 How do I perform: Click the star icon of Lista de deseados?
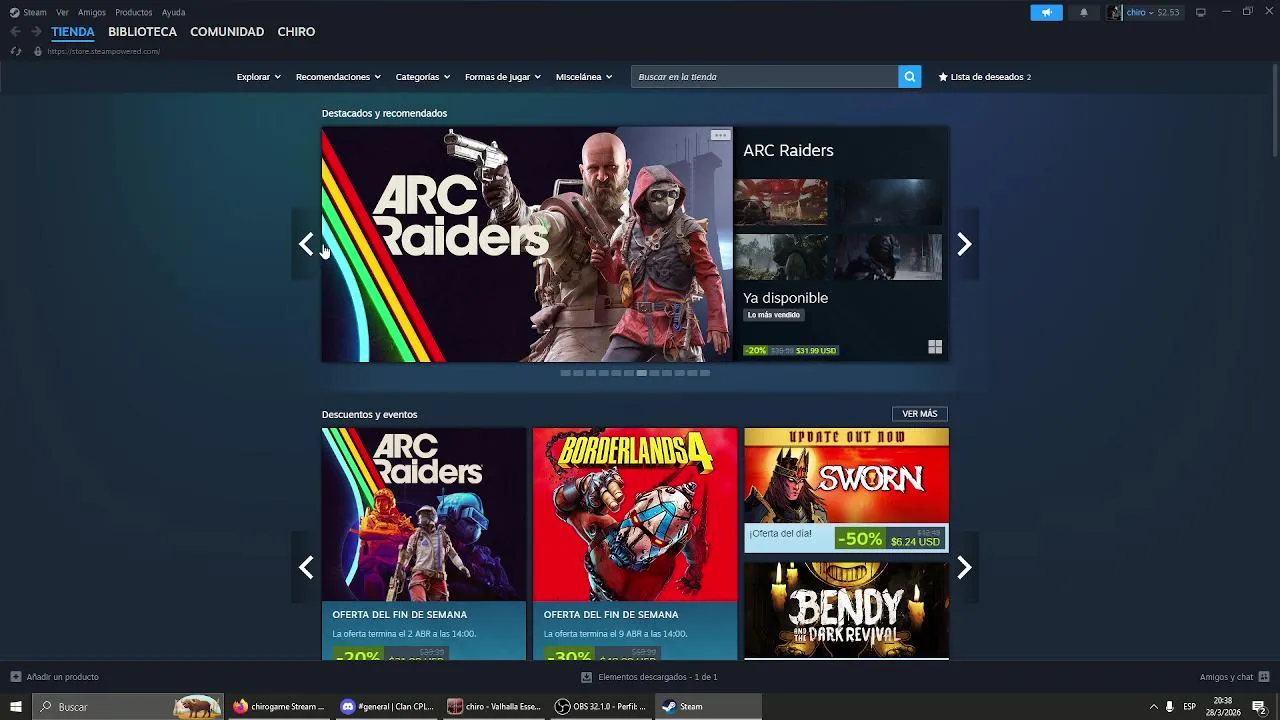943,77
